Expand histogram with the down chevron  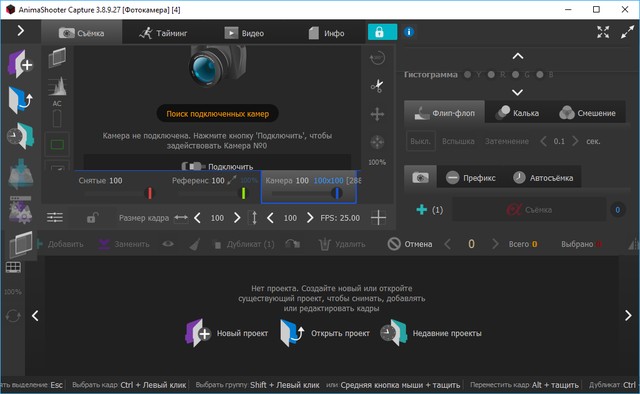[x=518, y=93]
